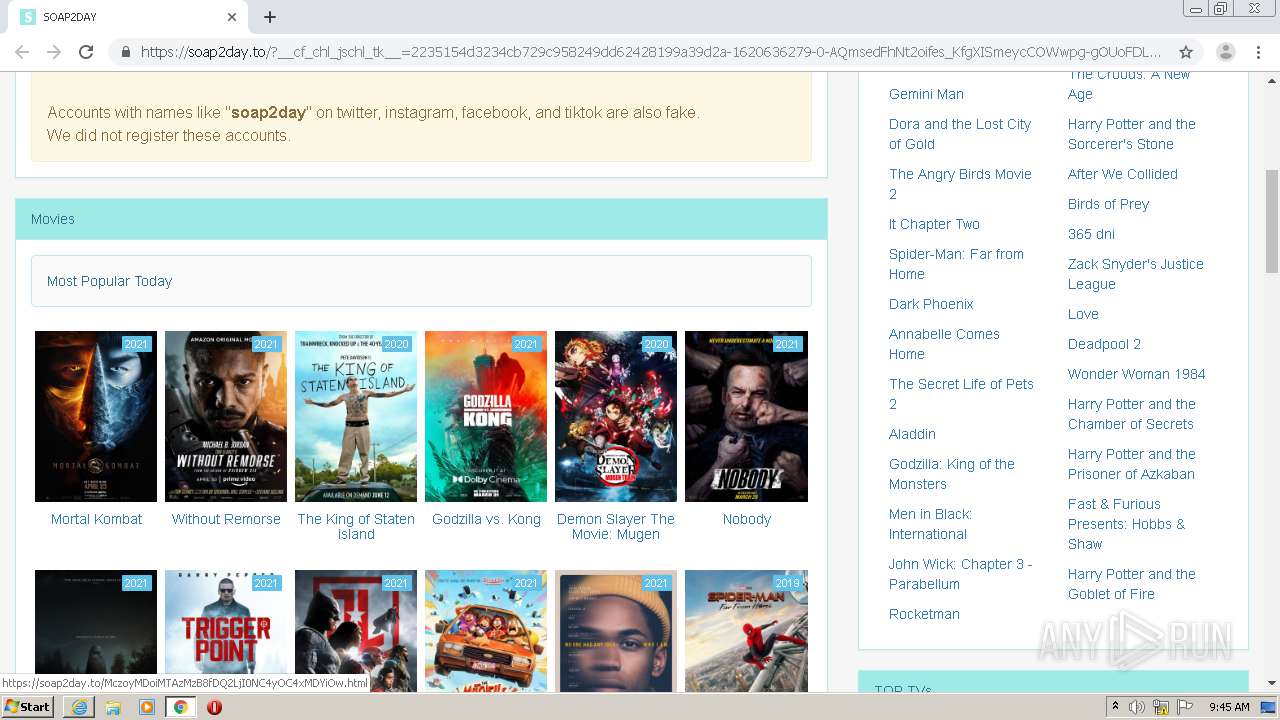Open Demon Slayer The Movie: Mugen link
This screenshot has width=1280, height=720.
pyautogui.click(x=616, y=526)
